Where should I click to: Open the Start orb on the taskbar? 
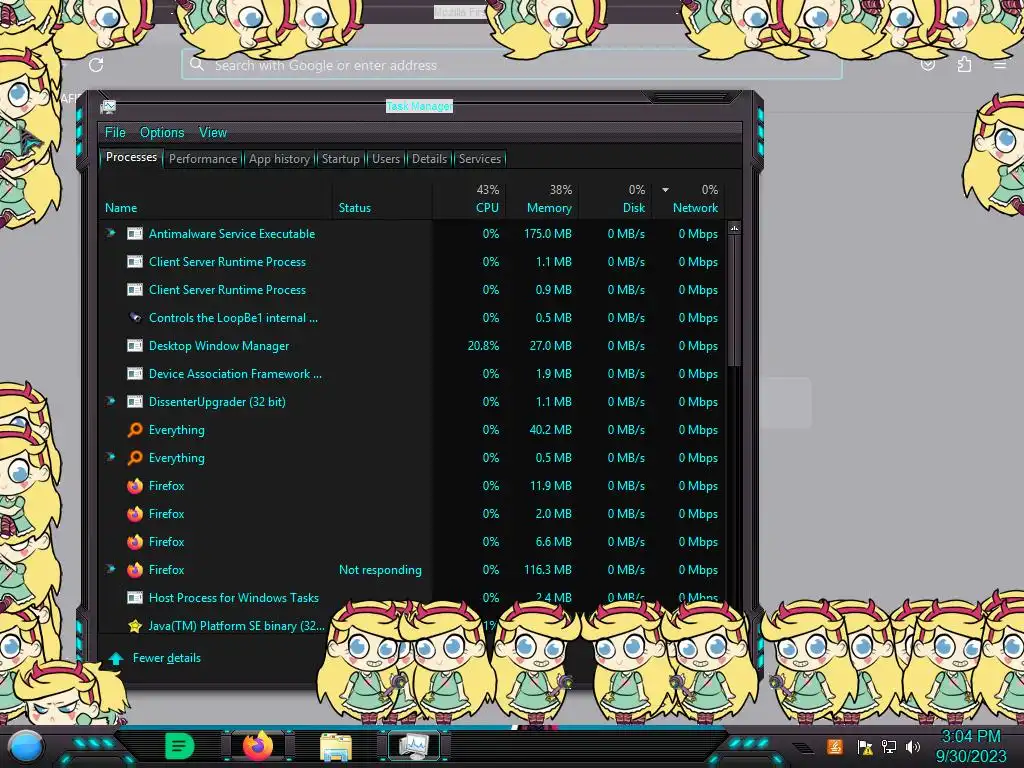click(26, 747)
